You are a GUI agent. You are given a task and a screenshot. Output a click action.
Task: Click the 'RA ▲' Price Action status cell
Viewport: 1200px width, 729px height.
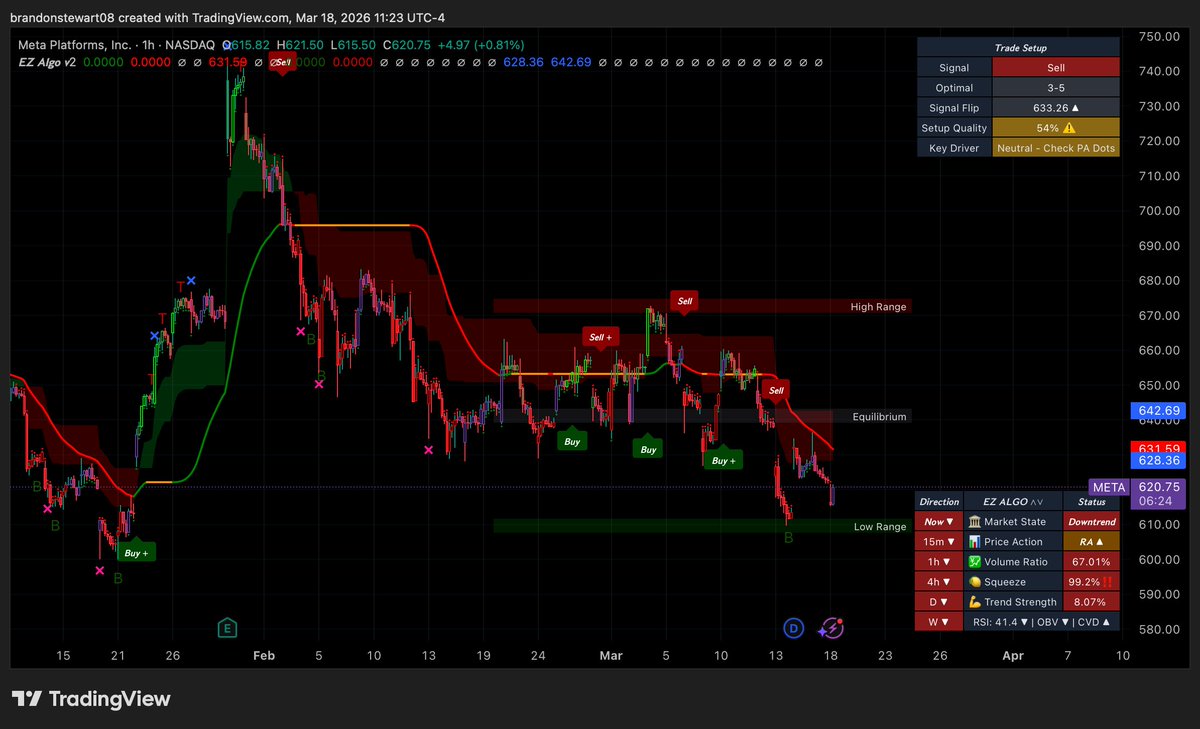click(x=1092, y=542)
